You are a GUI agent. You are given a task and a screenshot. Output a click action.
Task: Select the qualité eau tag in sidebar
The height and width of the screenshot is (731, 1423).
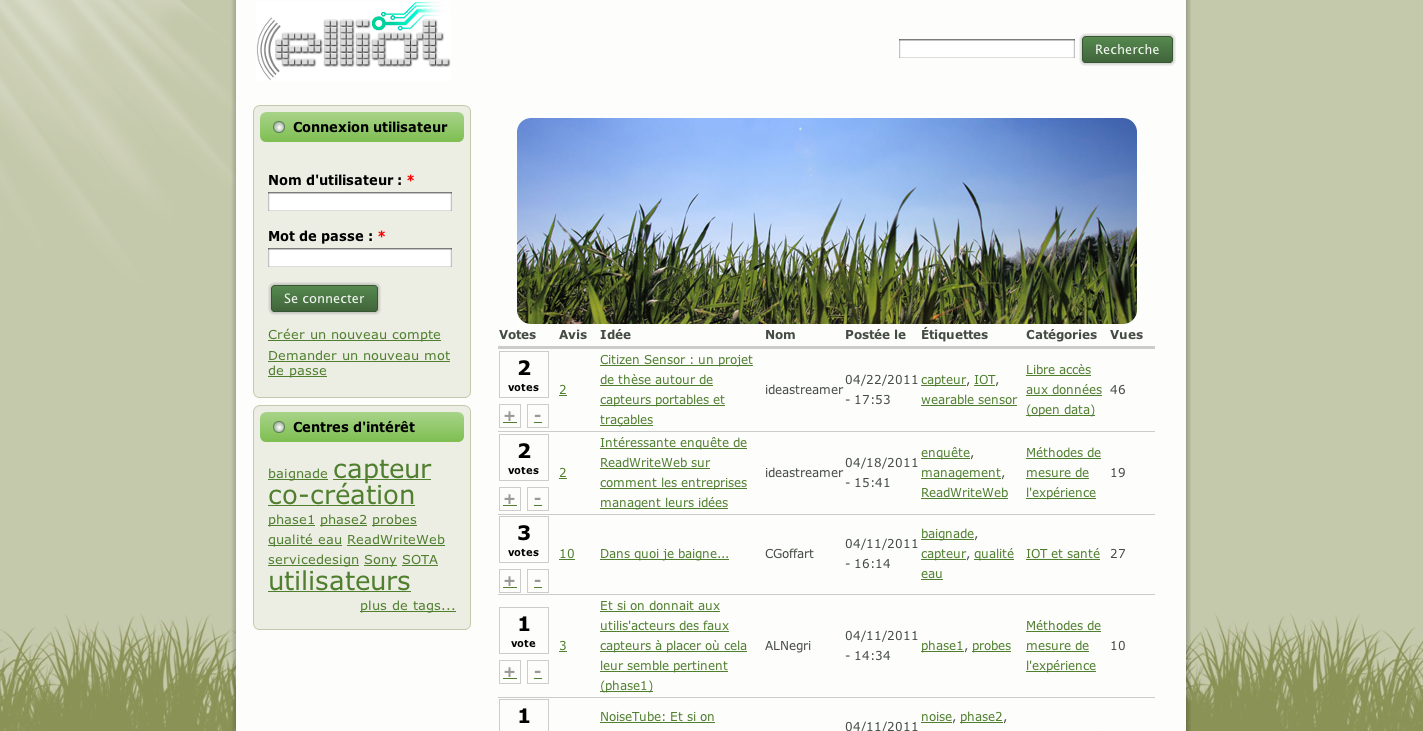point(305,539)
